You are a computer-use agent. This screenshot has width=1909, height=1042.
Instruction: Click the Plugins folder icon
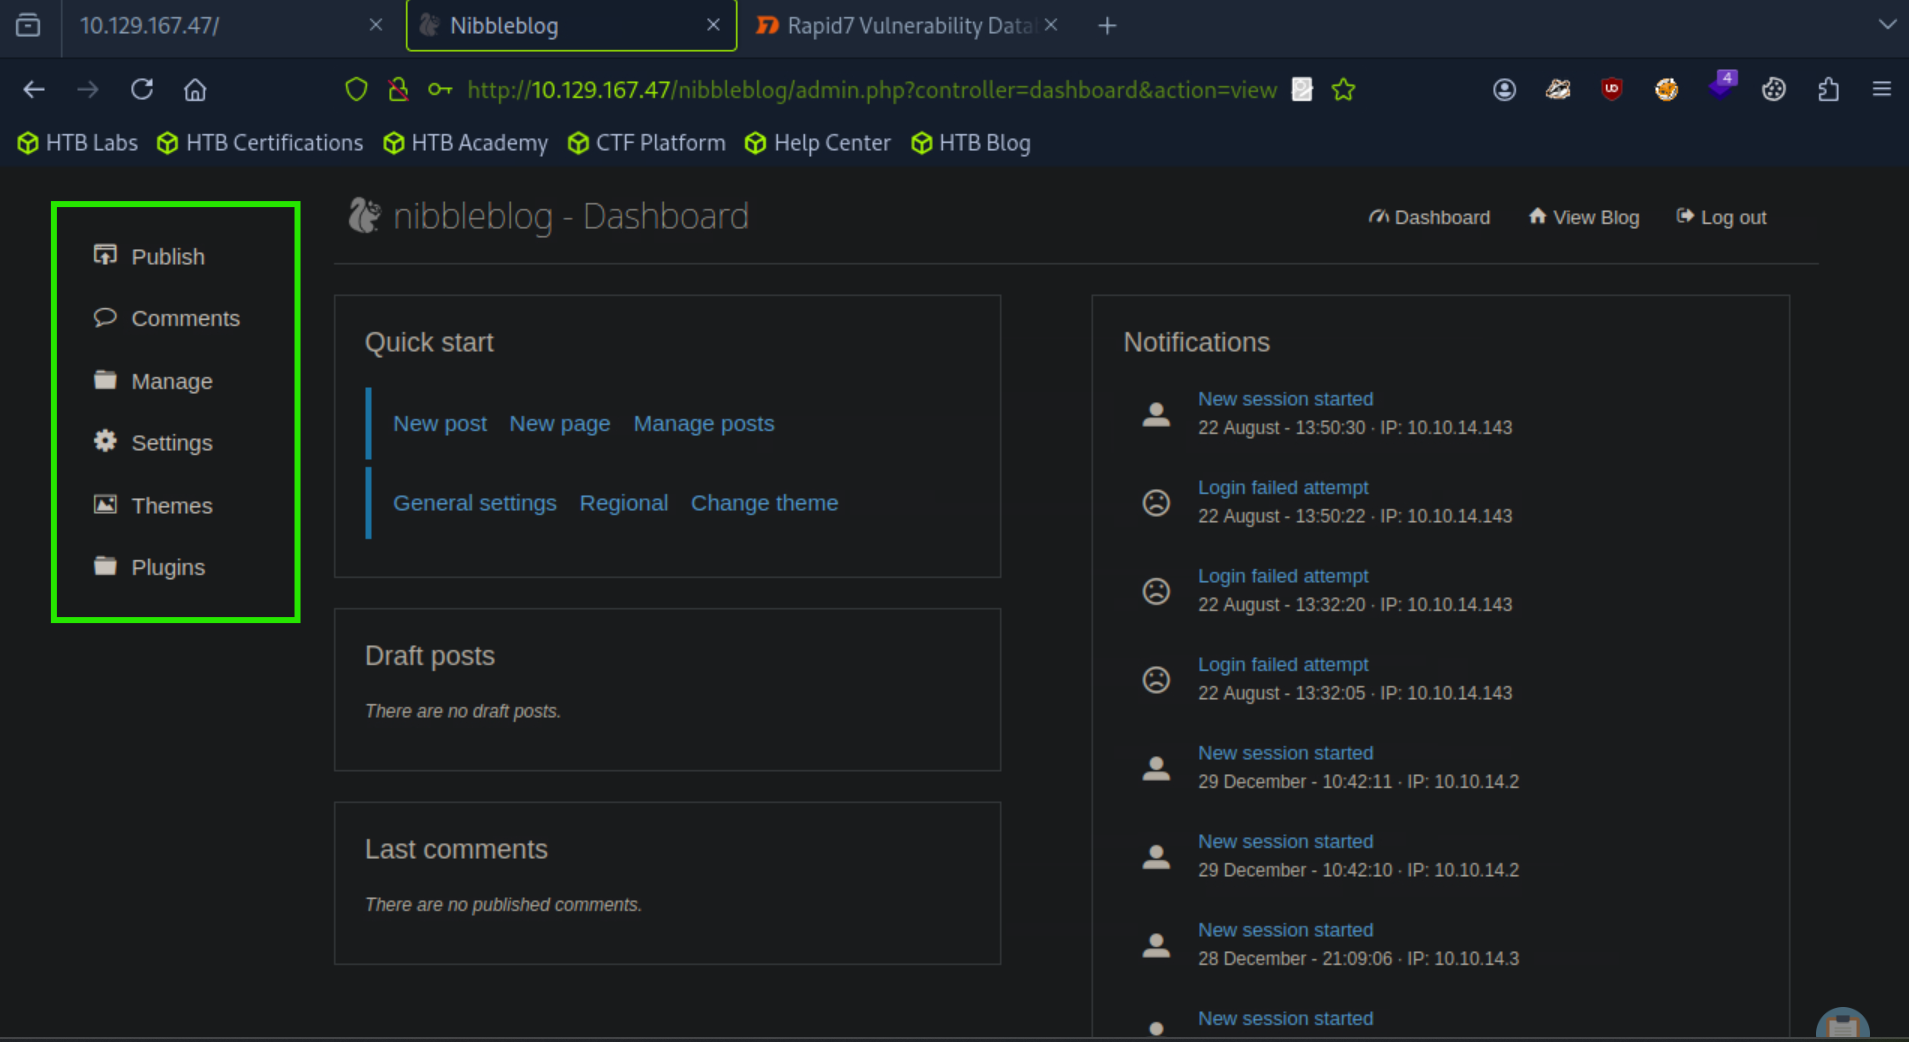pyautogui.click(x=105, y=565)
